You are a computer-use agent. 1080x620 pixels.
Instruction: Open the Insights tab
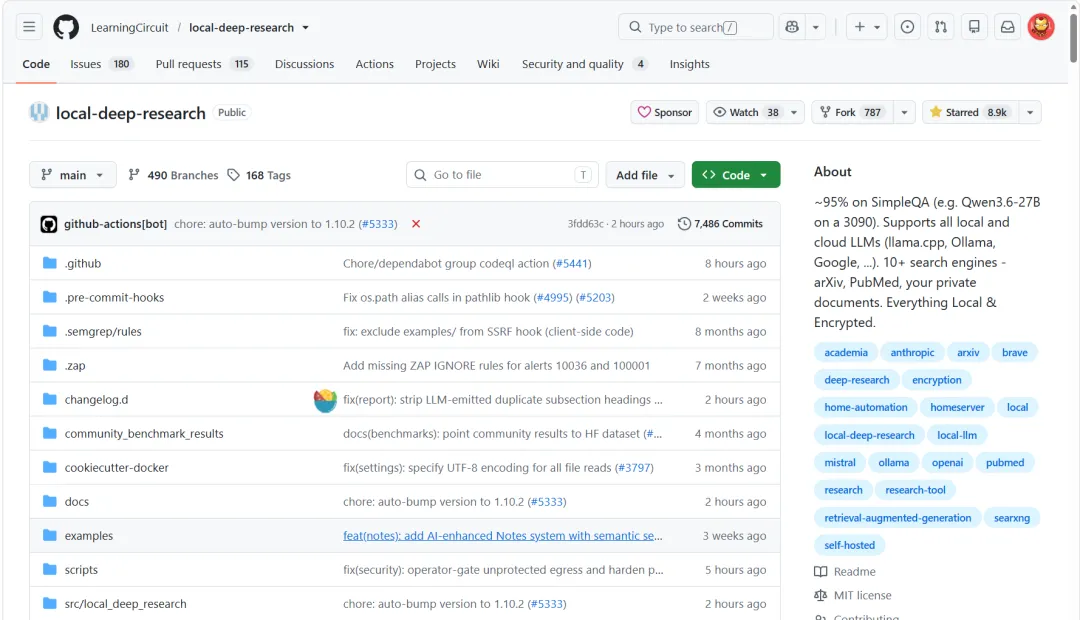[x=689, y=64]
